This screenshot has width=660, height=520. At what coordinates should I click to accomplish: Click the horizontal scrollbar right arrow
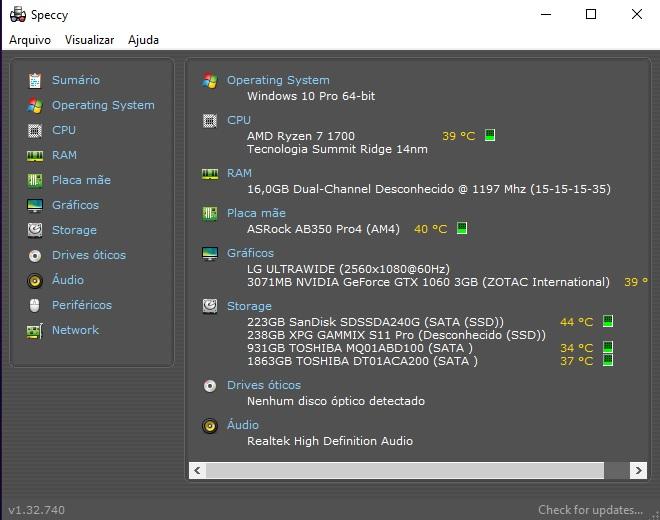638,470
